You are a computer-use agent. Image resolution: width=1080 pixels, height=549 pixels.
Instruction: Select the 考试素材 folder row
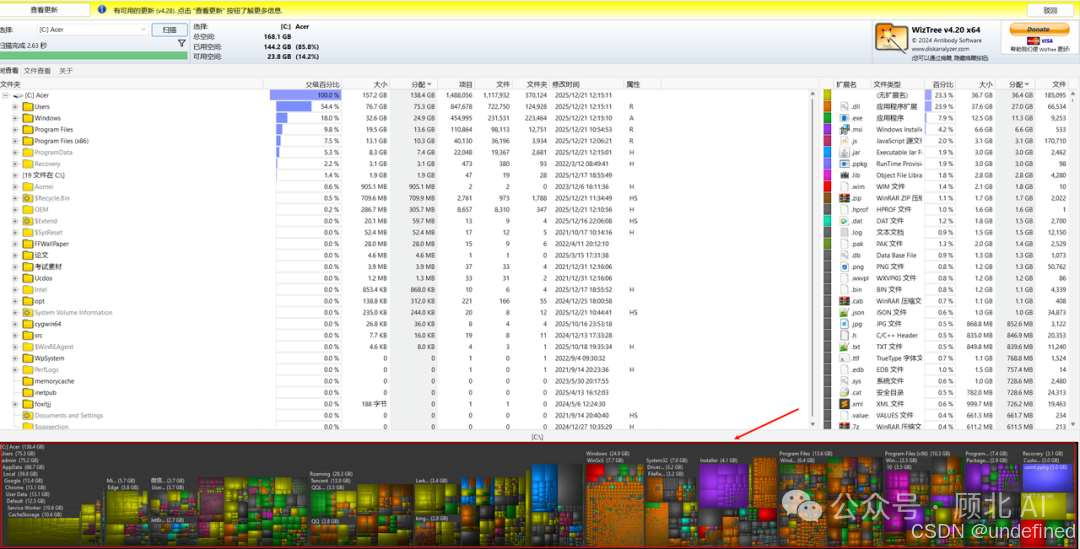coord(48,267)
